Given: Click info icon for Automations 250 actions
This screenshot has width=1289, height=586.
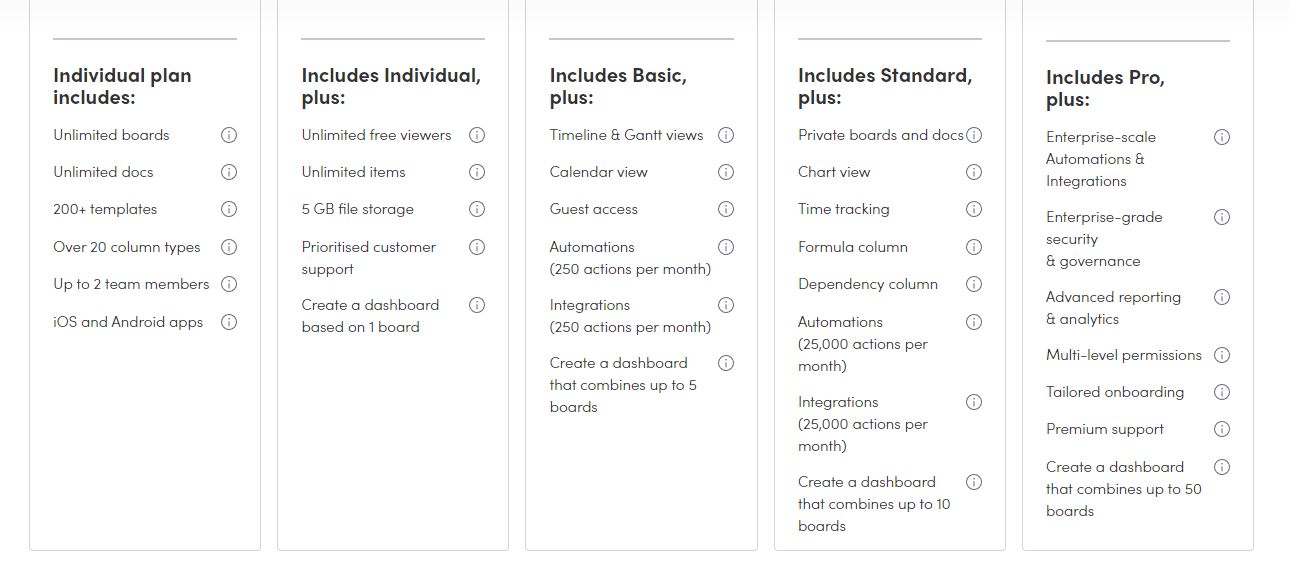Looking at the screenshot, I should pos(726,247).
